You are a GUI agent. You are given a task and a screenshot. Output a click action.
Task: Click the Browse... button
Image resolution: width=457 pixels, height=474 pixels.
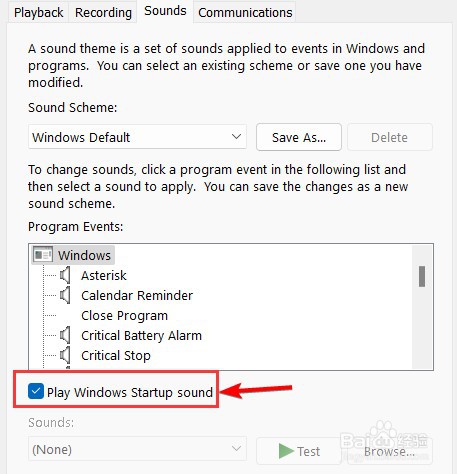point(390,451)
